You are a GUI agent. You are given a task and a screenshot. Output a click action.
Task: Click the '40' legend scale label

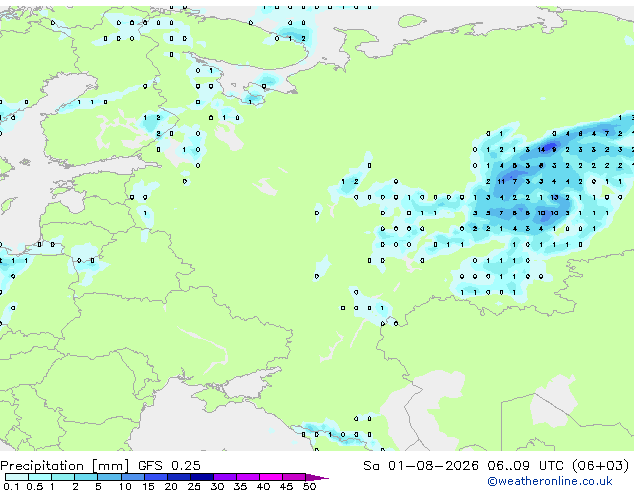(263, 486)
